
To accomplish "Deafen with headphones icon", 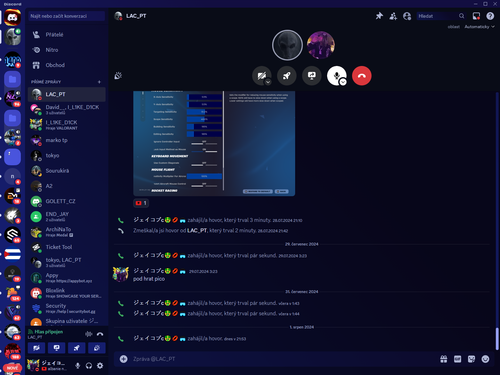I will [89, 366].
